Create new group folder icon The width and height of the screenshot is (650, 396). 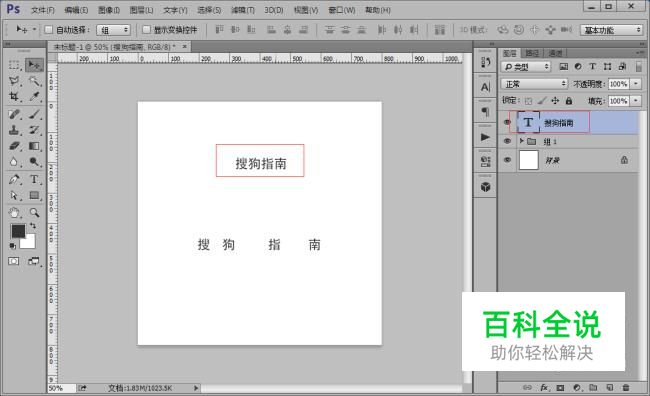(593, 387)
